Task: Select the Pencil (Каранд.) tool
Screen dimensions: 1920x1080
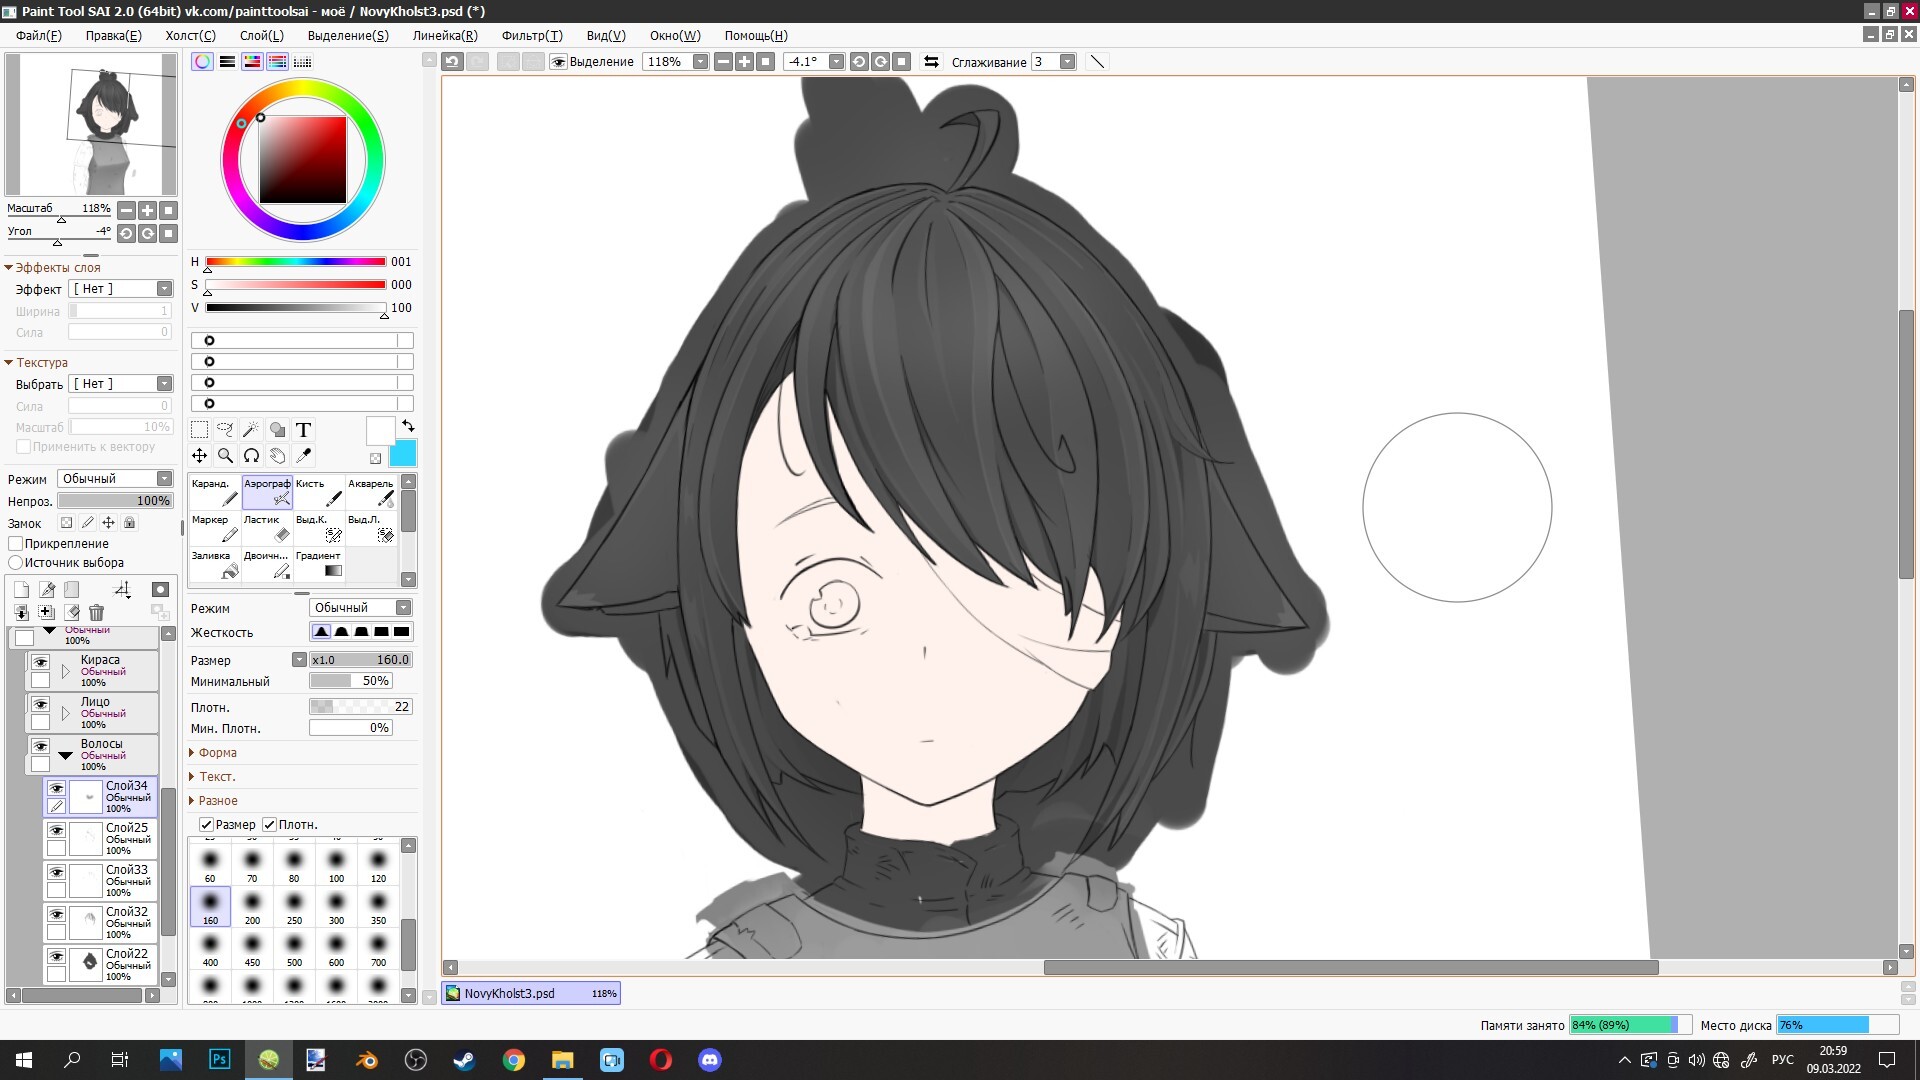Action: [x=215, y=492]
